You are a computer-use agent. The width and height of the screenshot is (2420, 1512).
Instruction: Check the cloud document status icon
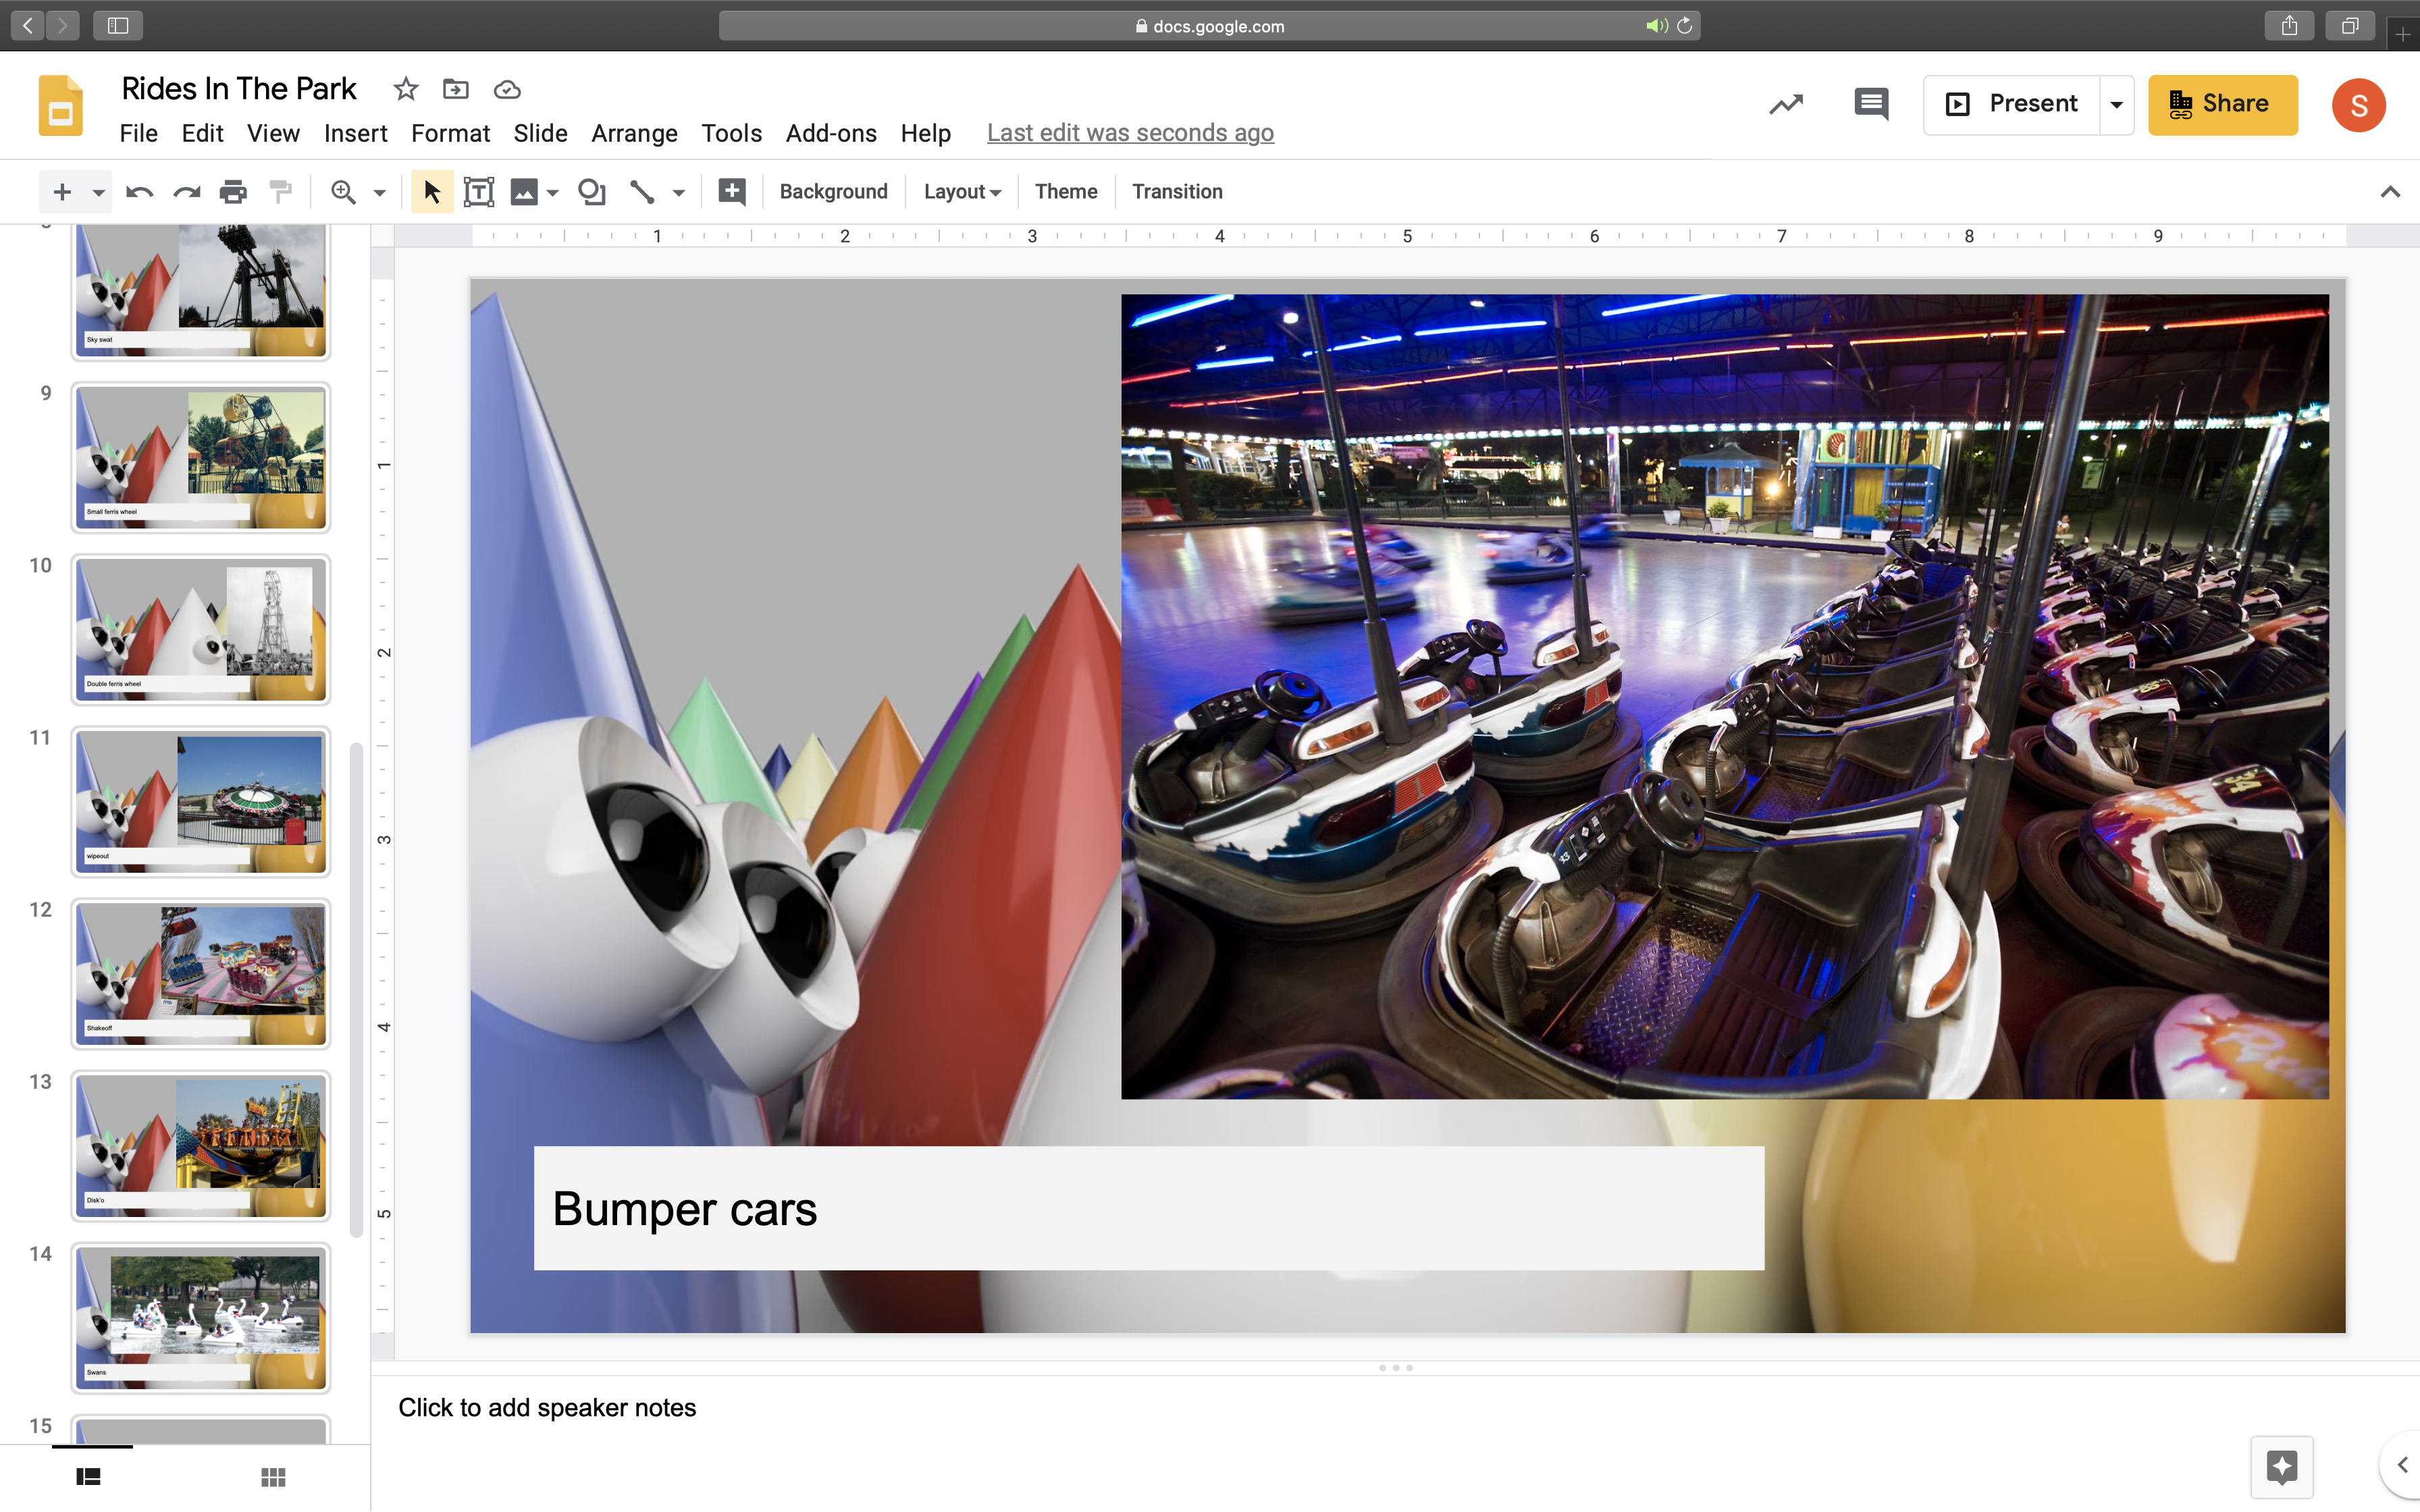coord(507,89)
